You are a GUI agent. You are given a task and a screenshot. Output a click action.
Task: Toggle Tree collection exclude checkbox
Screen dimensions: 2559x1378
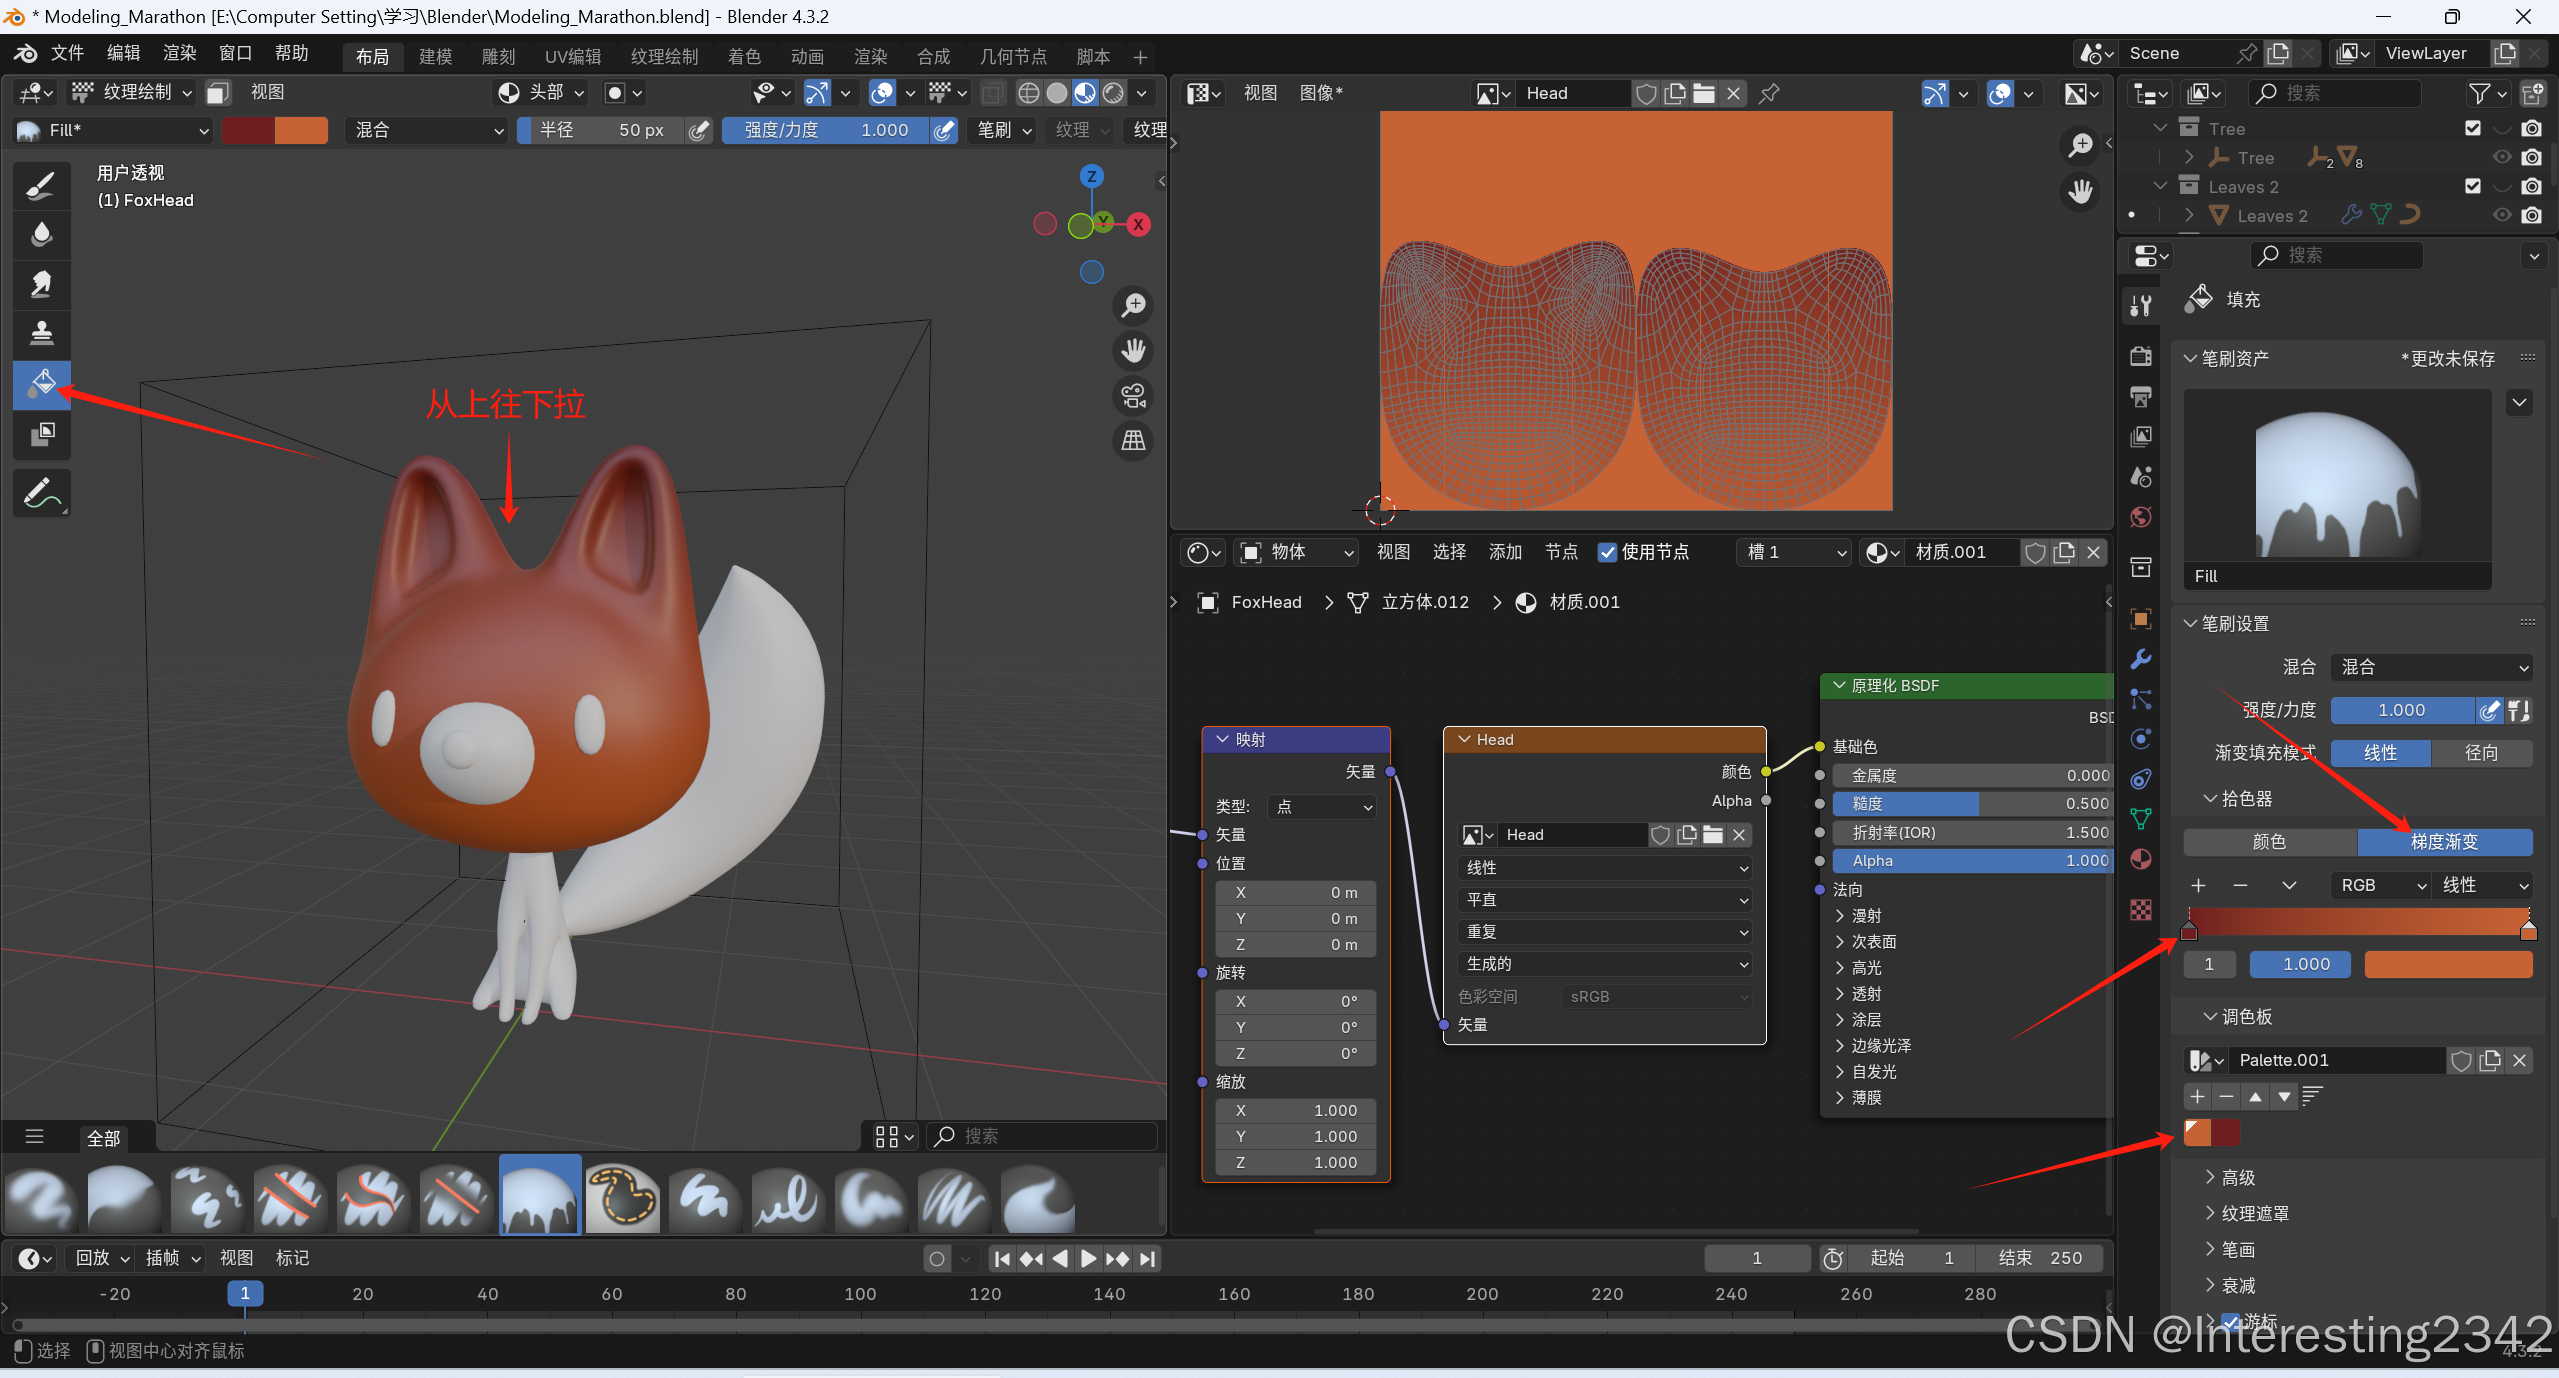(2472, 128)
